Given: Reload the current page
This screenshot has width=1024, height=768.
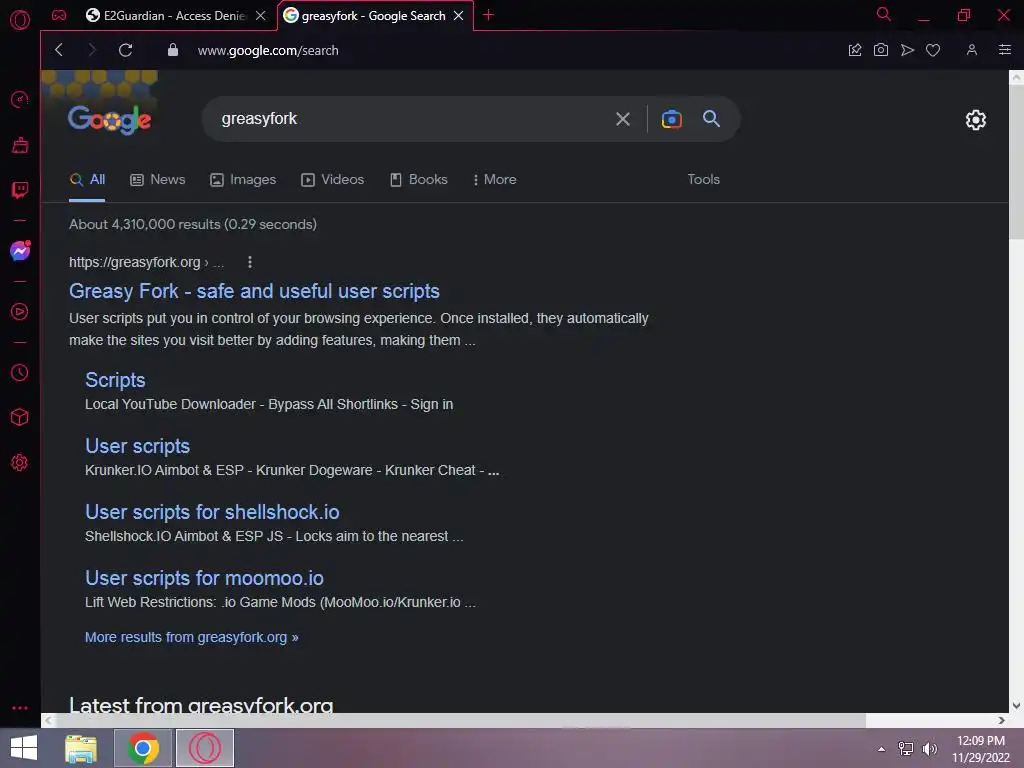Looking at the screenshot, I should tap(125, 50).
